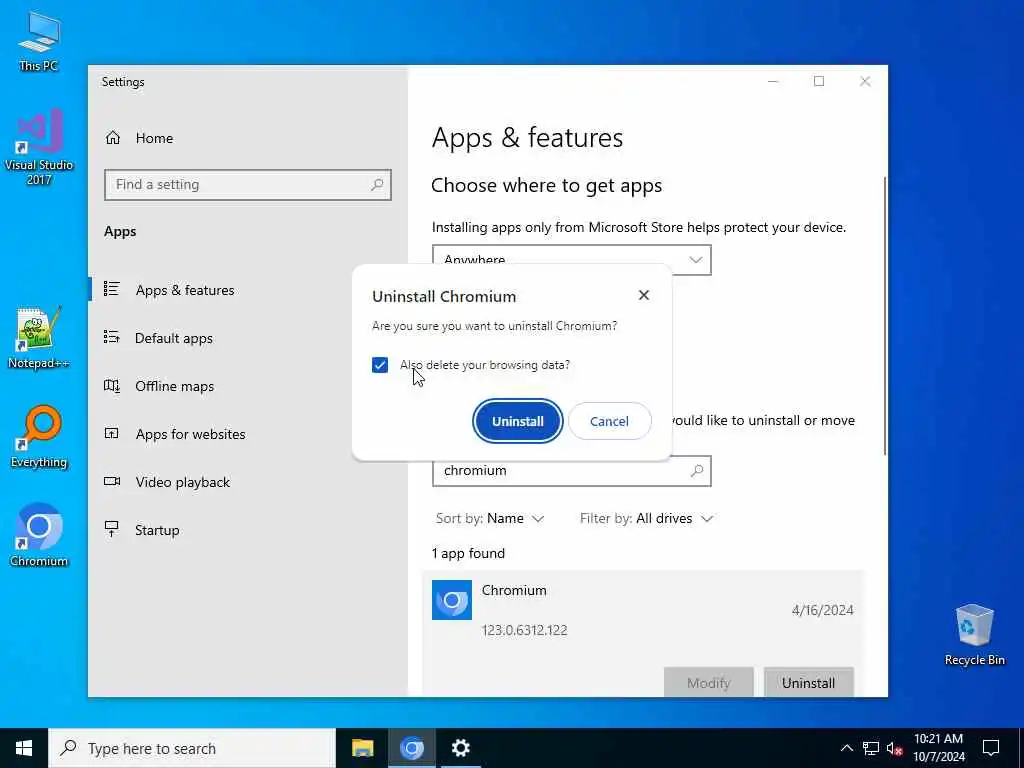Image resolution: width=1024 pixels, height=768 pixels.
Task: Confirm Uninstall in the Chromium dialog
Action: click(517, 421)
